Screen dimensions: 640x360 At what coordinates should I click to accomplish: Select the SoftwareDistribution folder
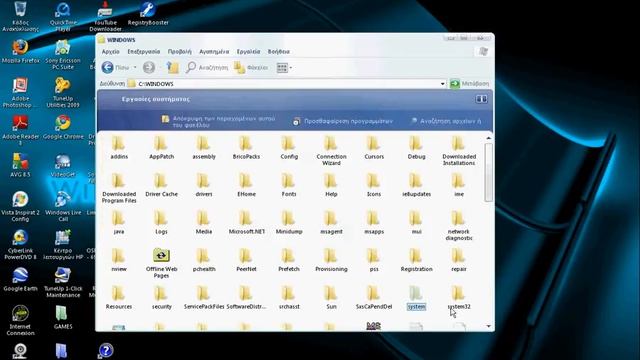246,298
